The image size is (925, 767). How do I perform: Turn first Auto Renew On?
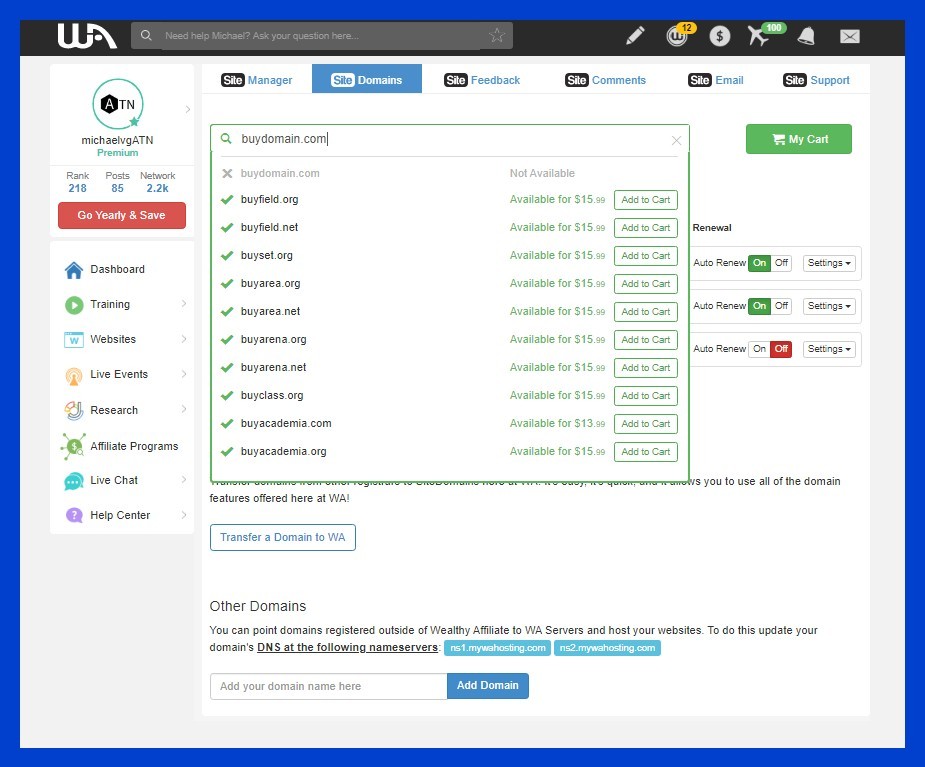759,263
